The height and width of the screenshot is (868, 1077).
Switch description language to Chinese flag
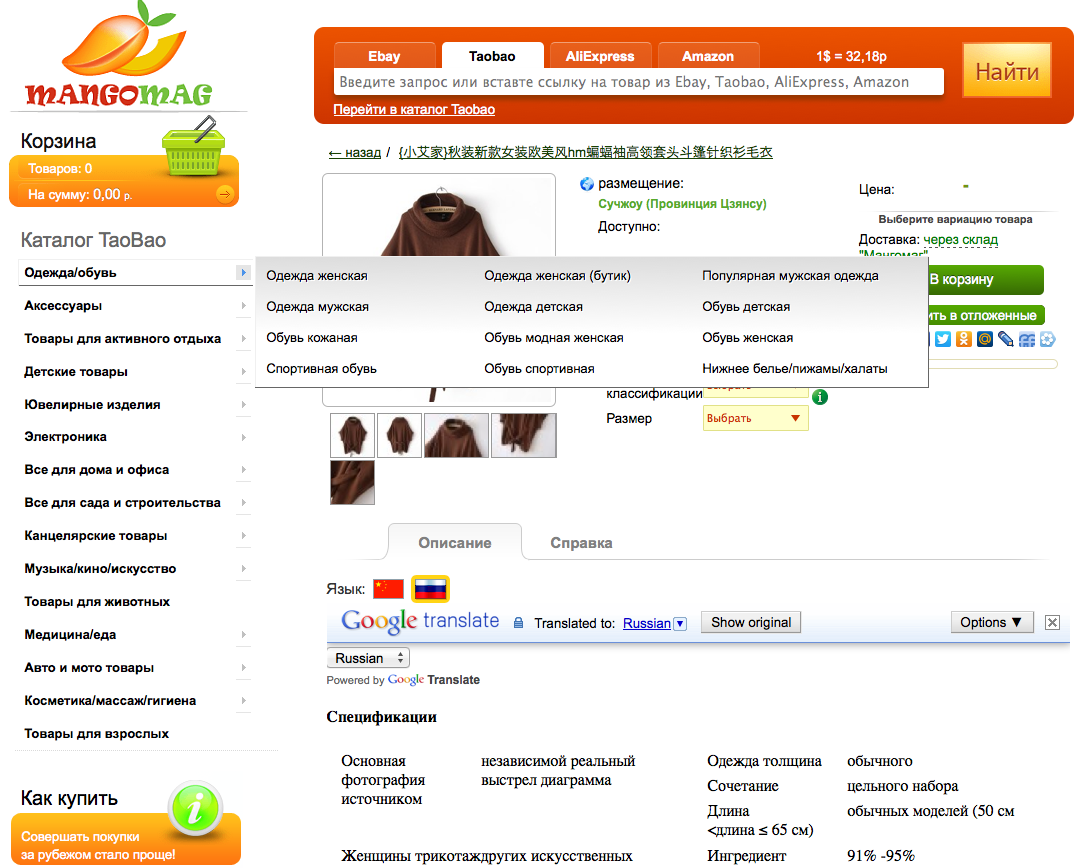click(x=388, y=589)
